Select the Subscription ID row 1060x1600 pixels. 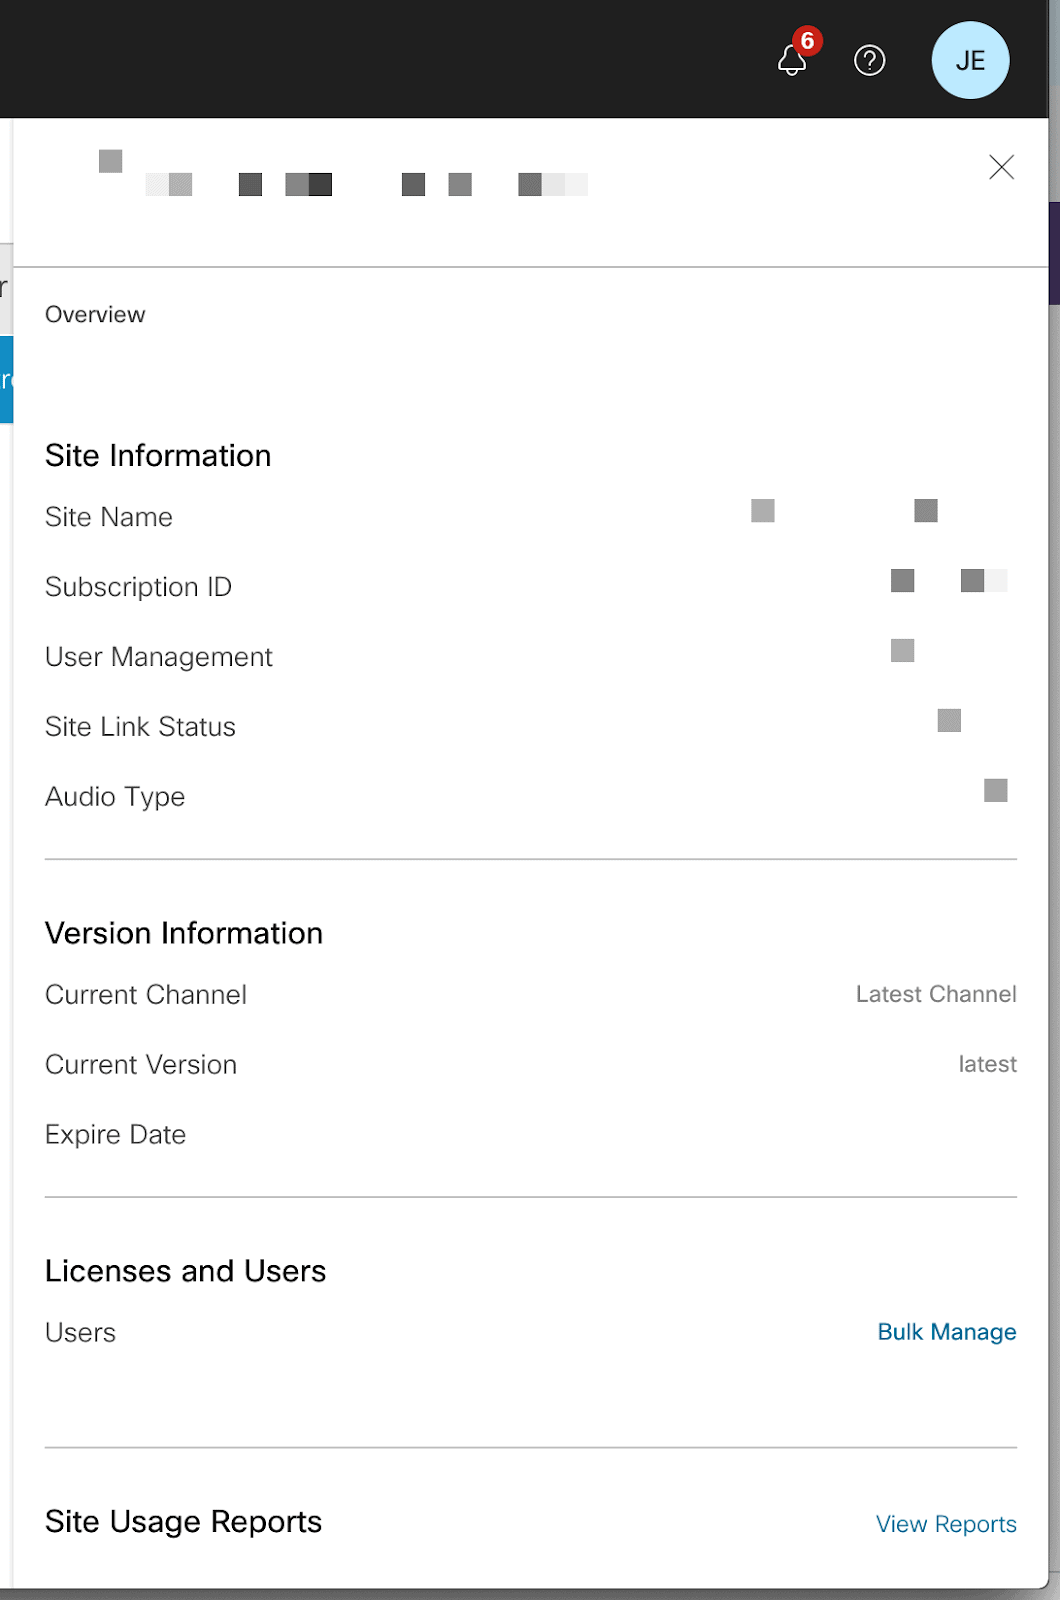point(531,587)
